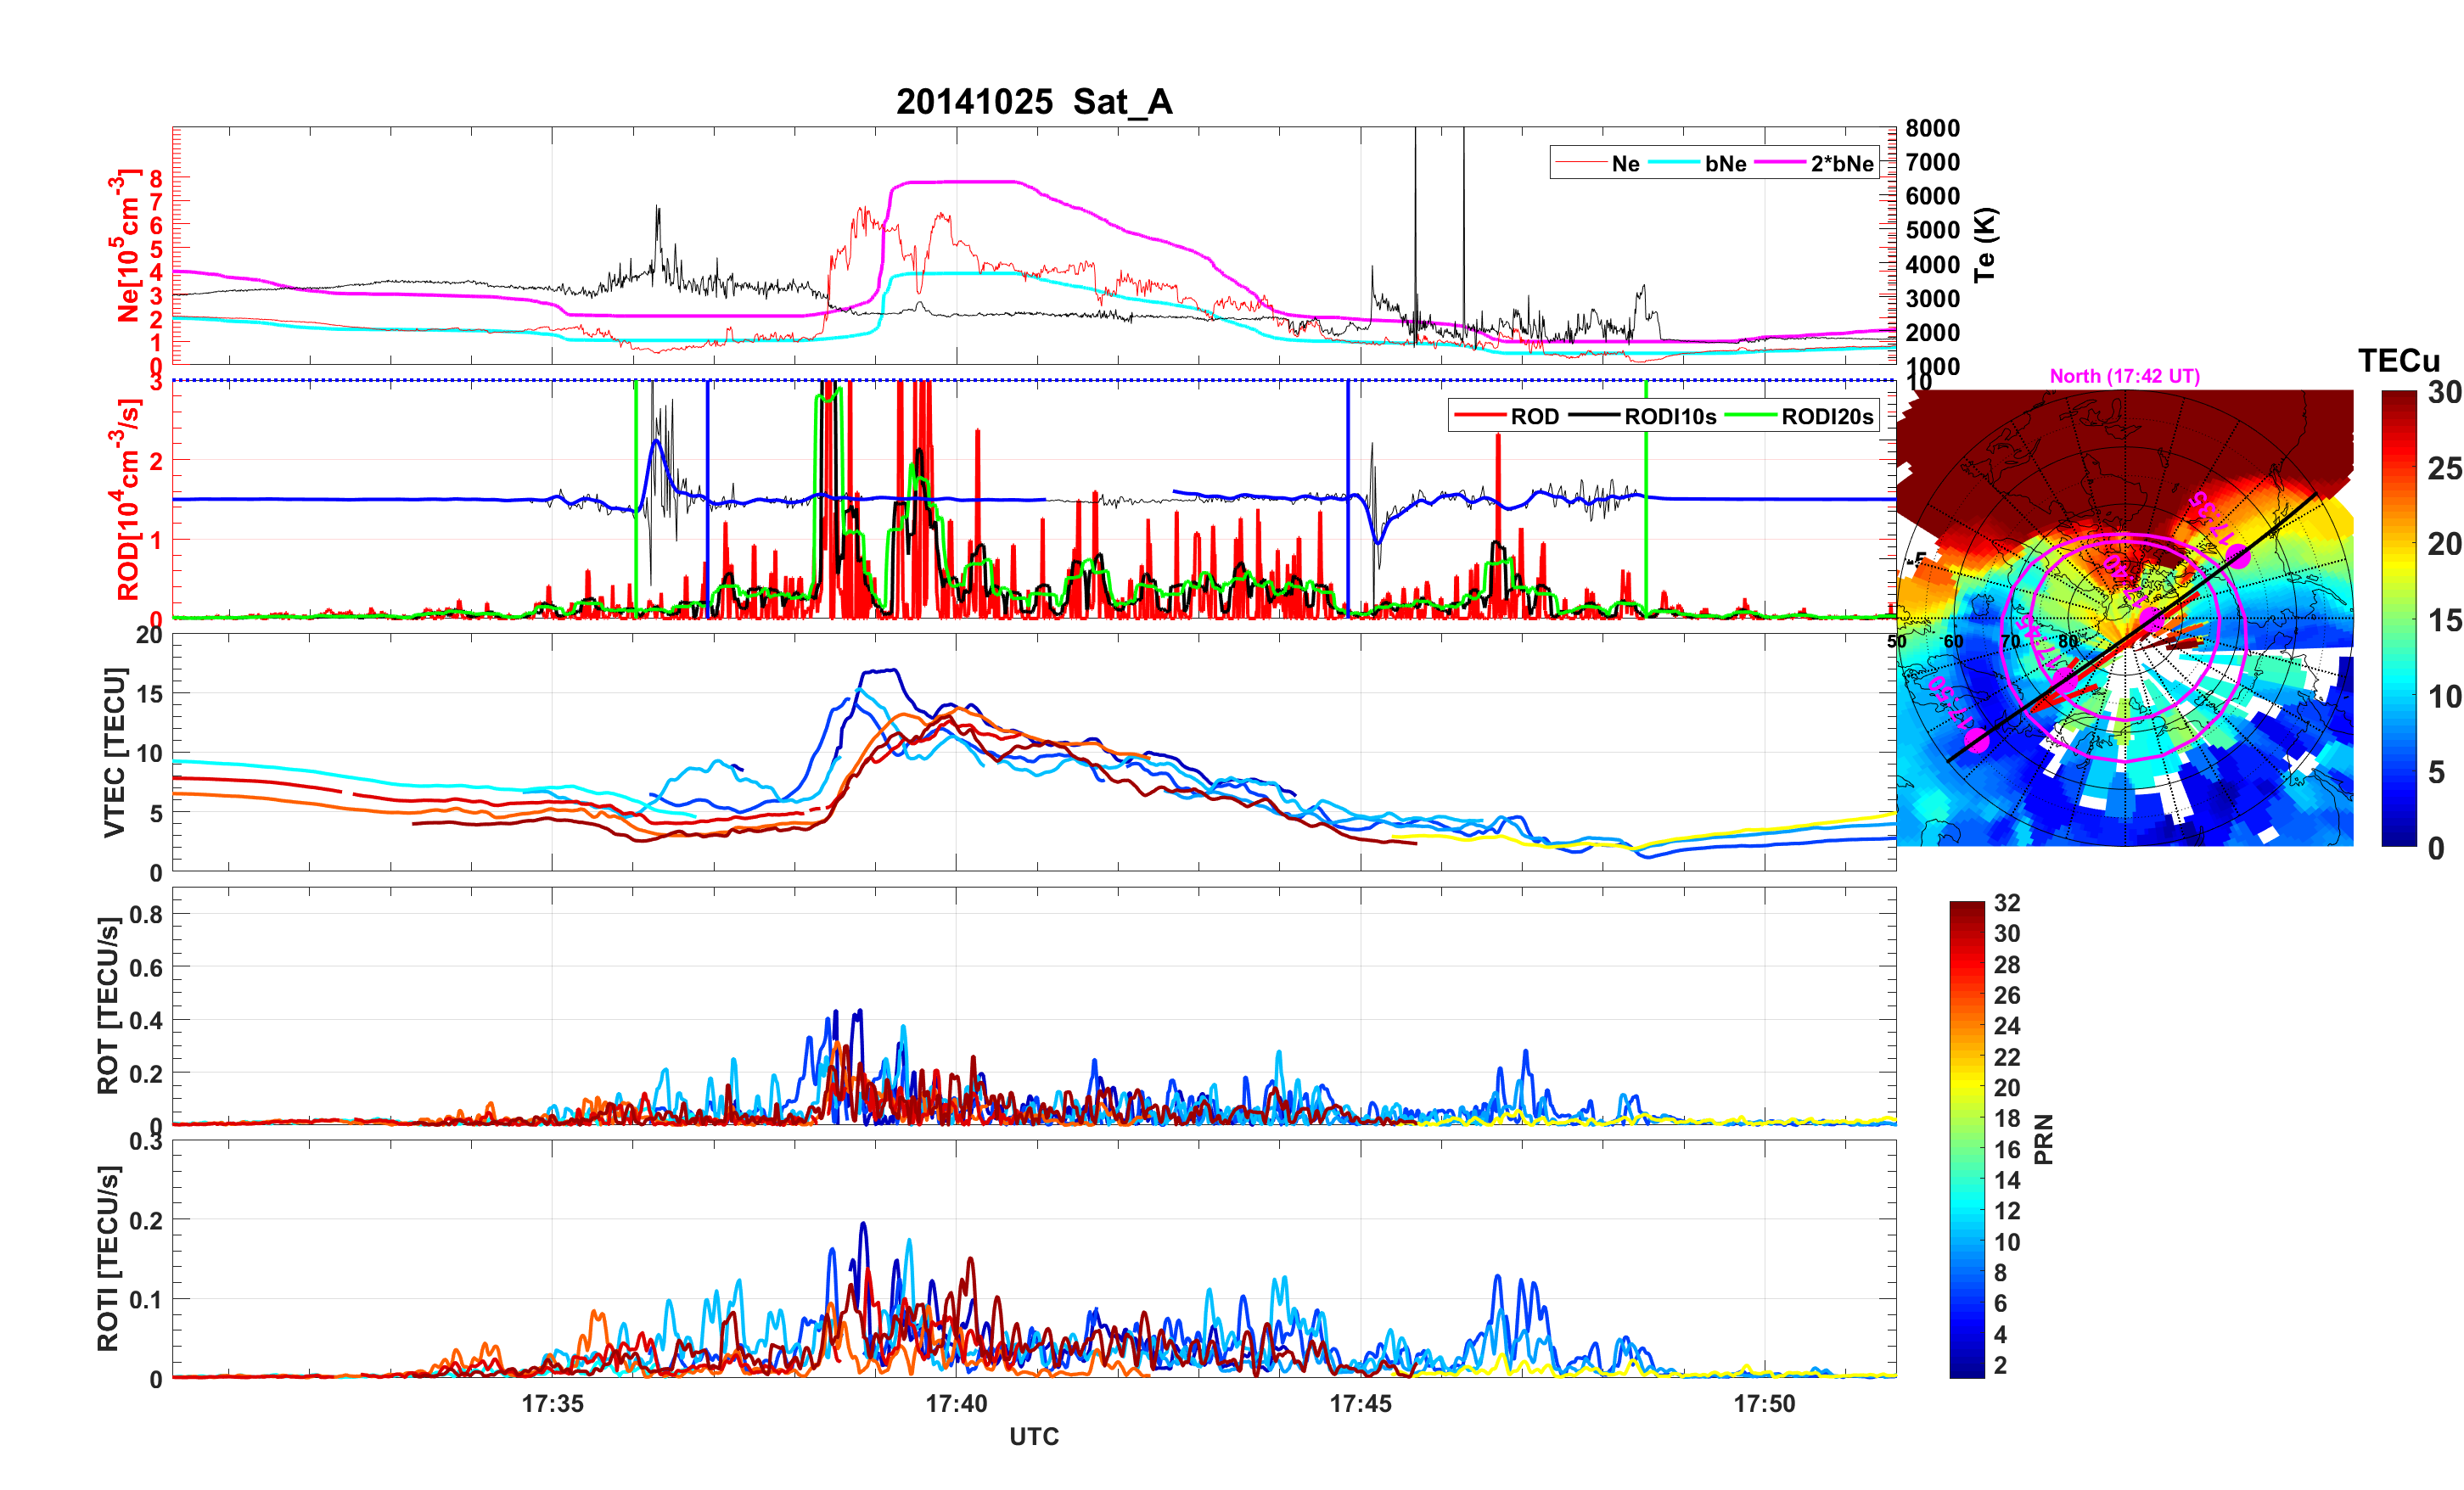Click the magenta 2*bNe legend entry

1841,164
